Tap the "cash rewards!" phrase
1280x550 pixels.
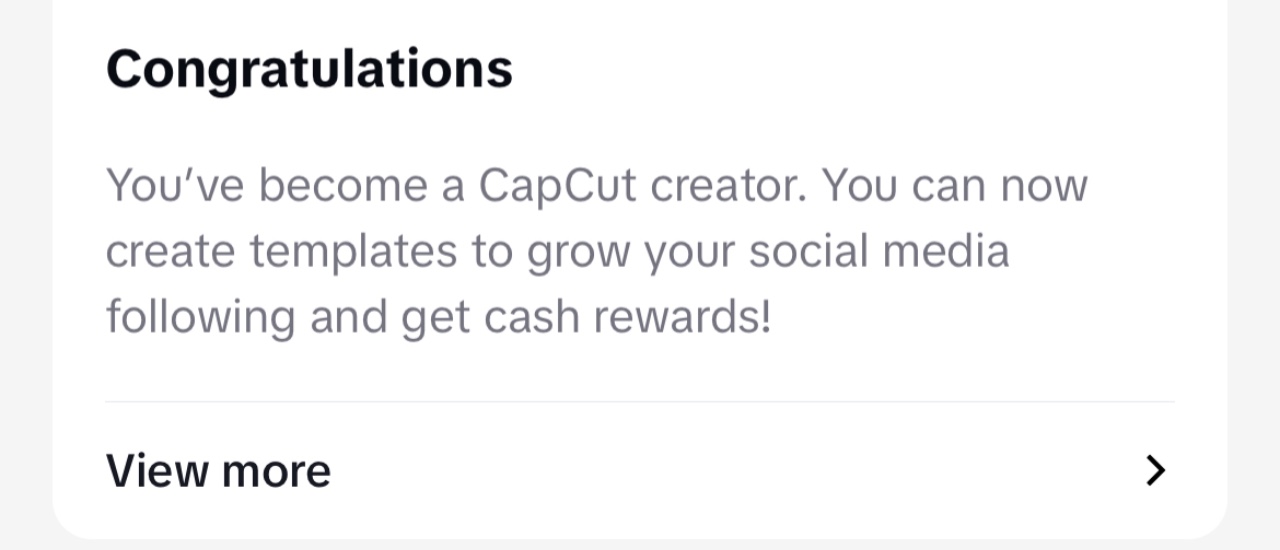pyautogui.click(x=628, y=317)
